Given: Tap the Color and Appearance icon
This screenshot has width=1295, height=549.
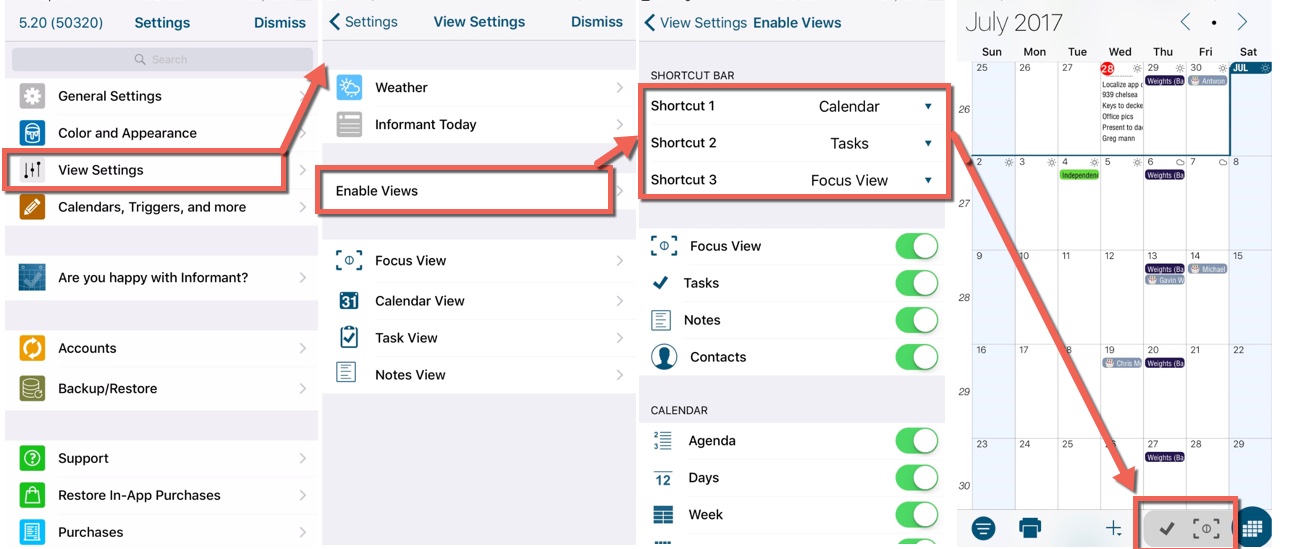Looking at the screenshot, I should coord(33,133).
